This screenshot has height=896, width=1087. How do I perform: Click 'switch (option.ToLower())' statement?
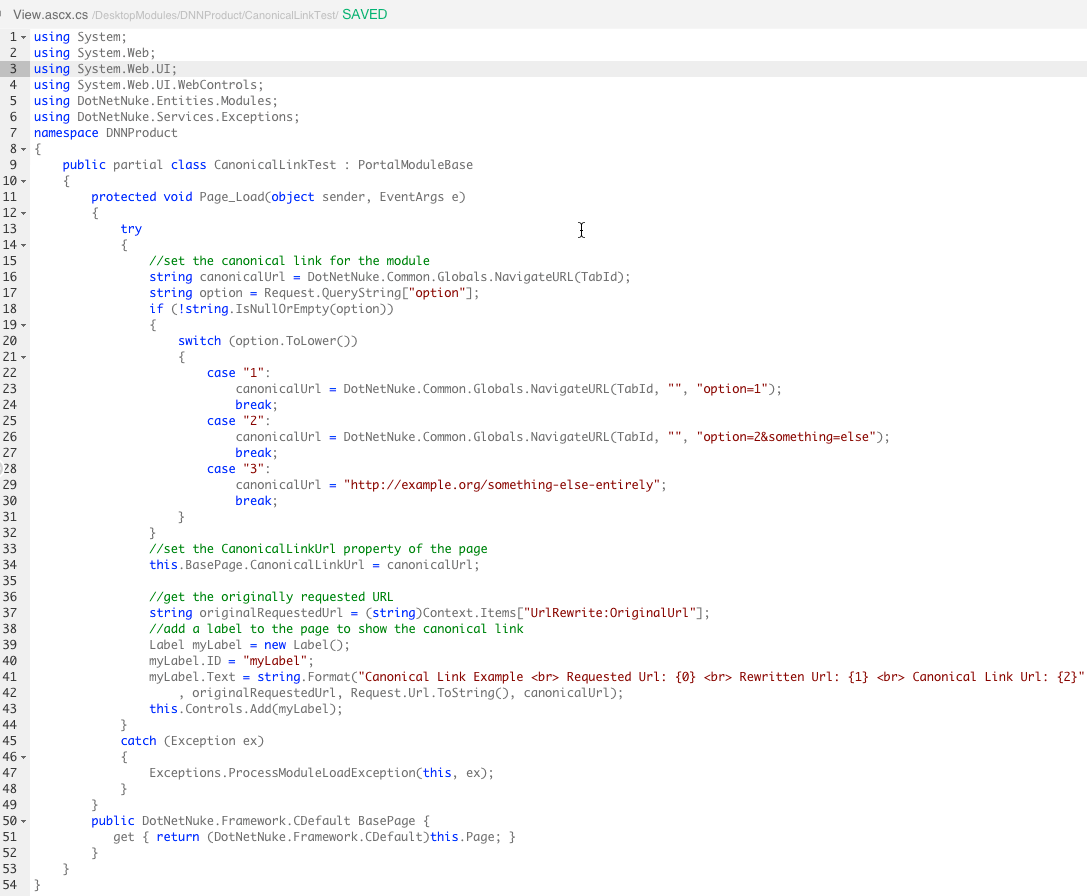[268, 341]
